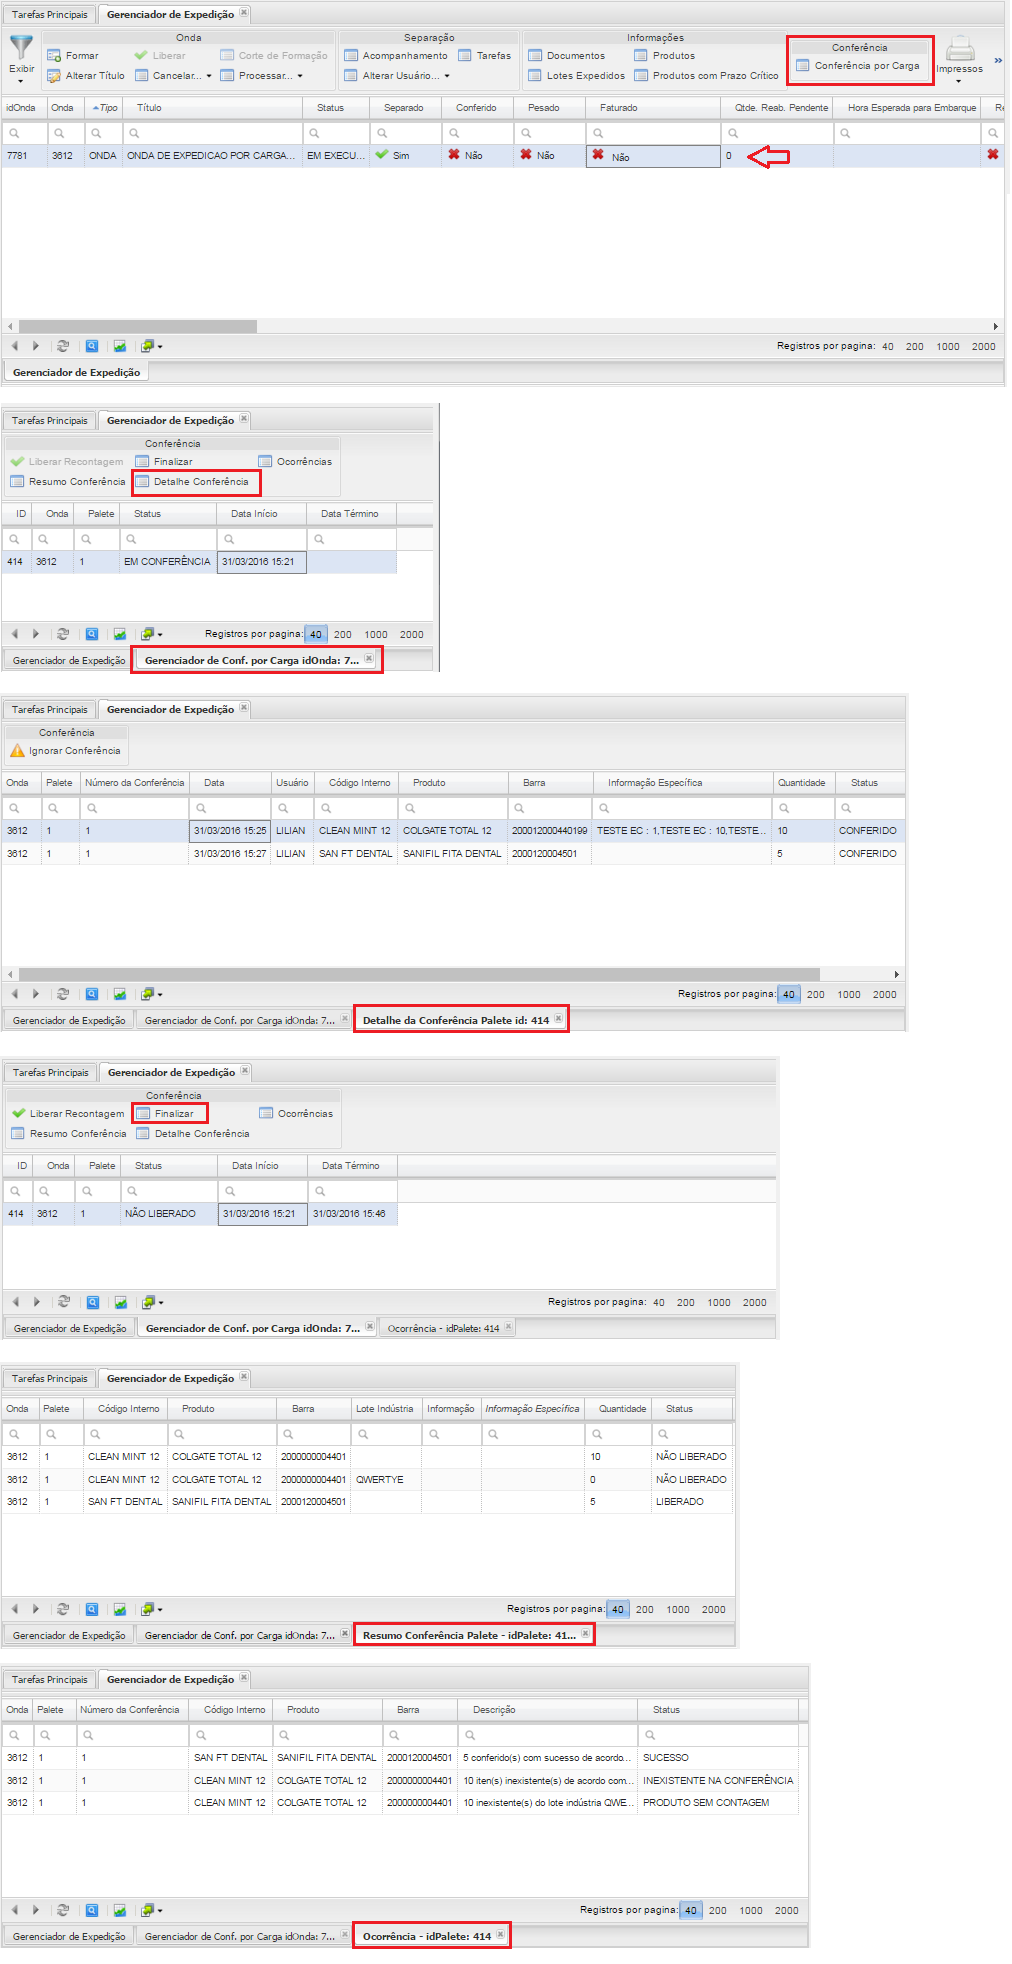
Task: Click Finalizar in the EM CONFERÊNCIA panel
Action: coord(164,462)
